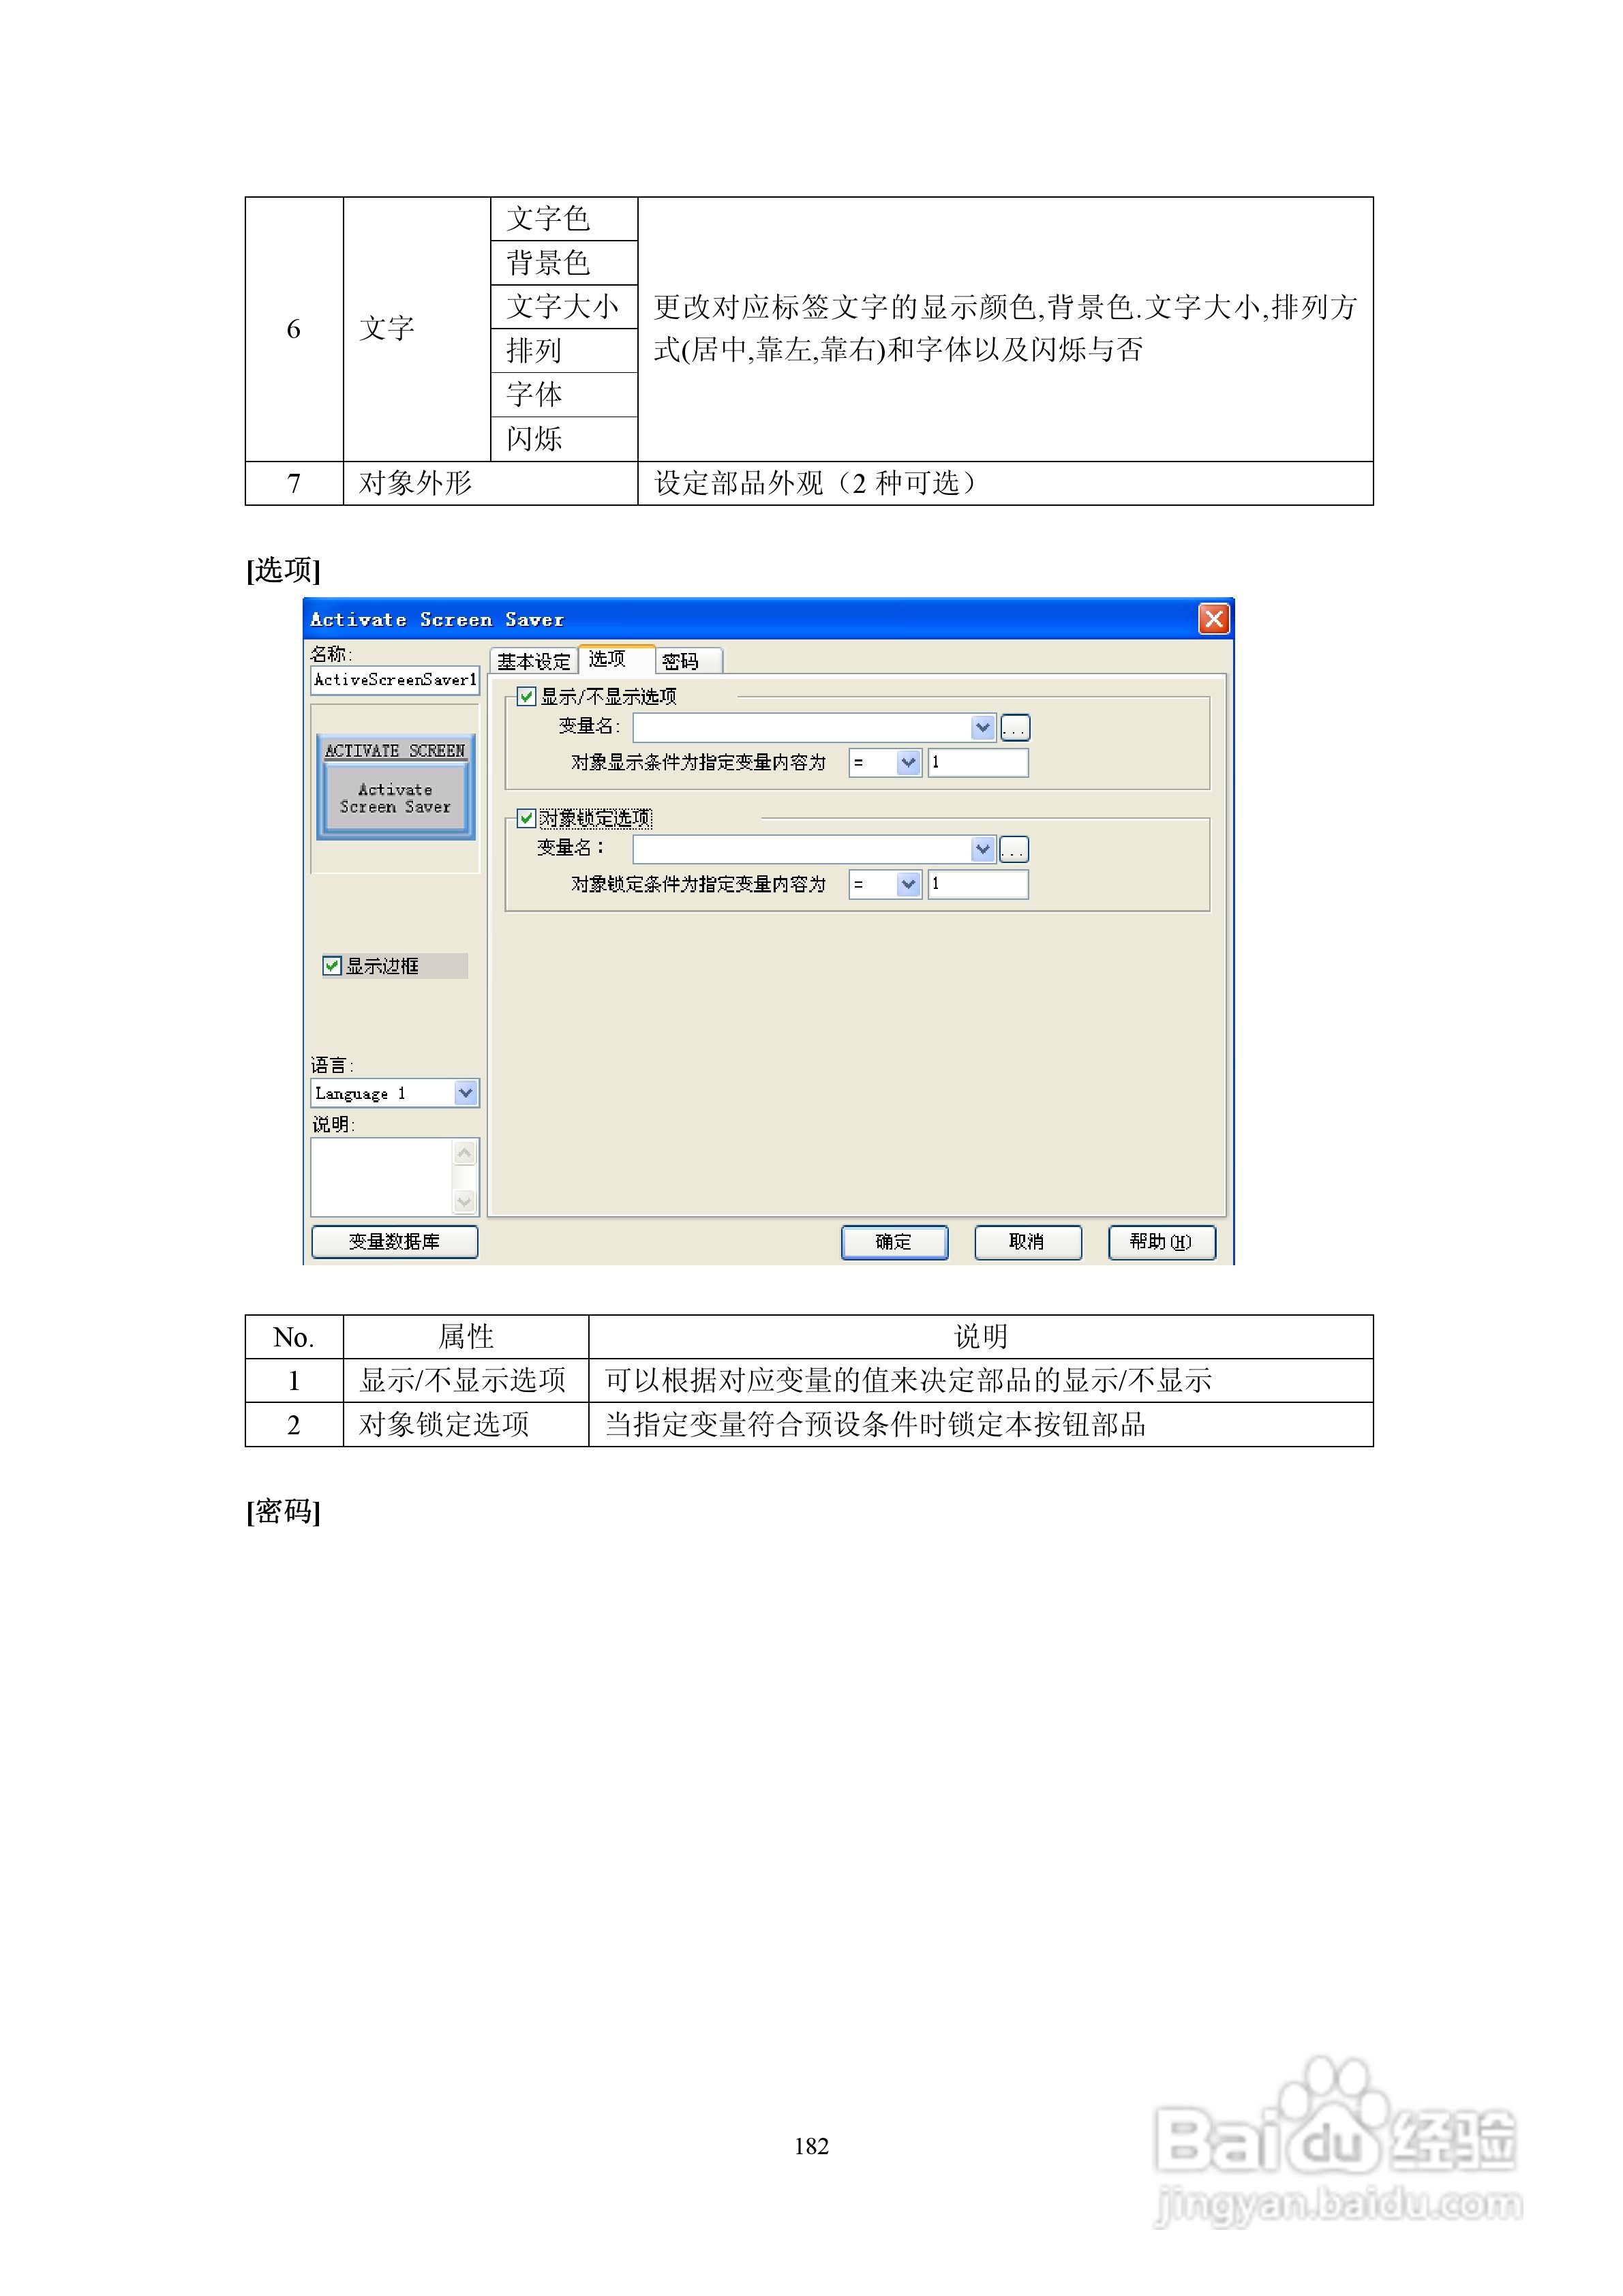Uncheck the 对象锁定选项 checkbox
The height and width of the screenshot is (2296, 1623).
(x=527, y=818)
